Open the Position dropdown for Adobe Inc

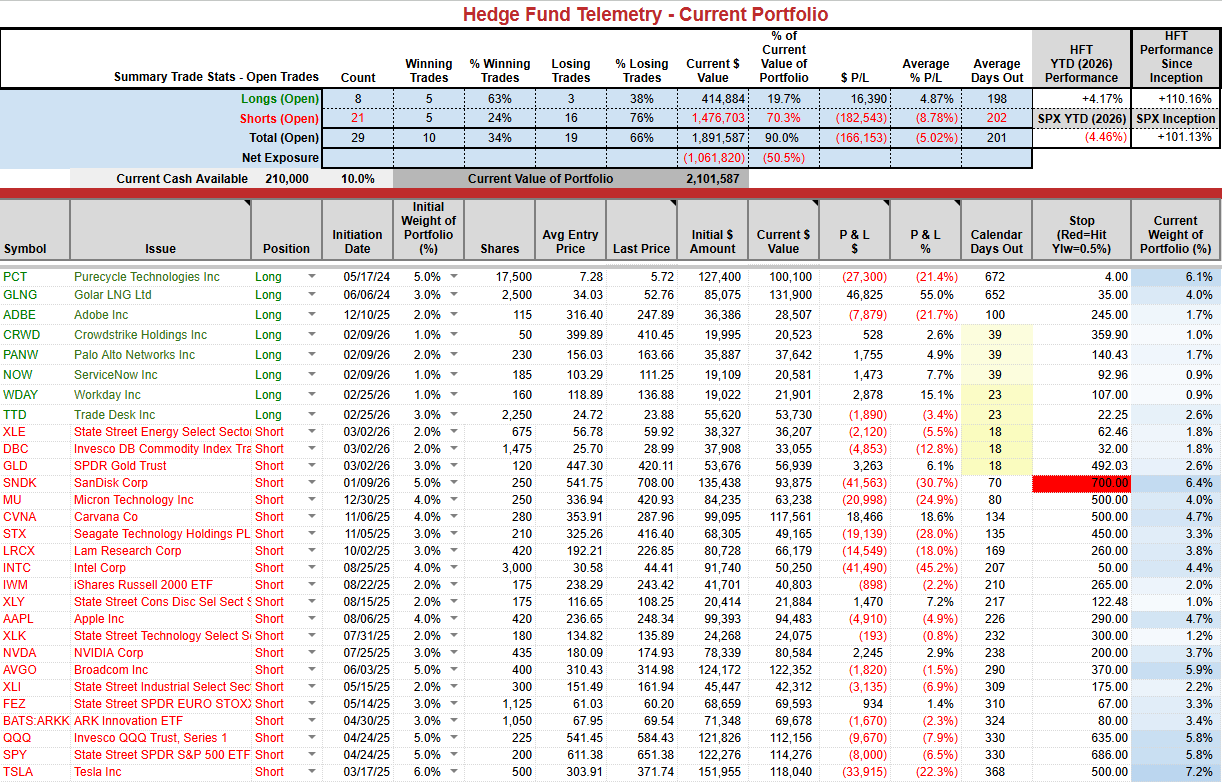[x=311, y=315]
